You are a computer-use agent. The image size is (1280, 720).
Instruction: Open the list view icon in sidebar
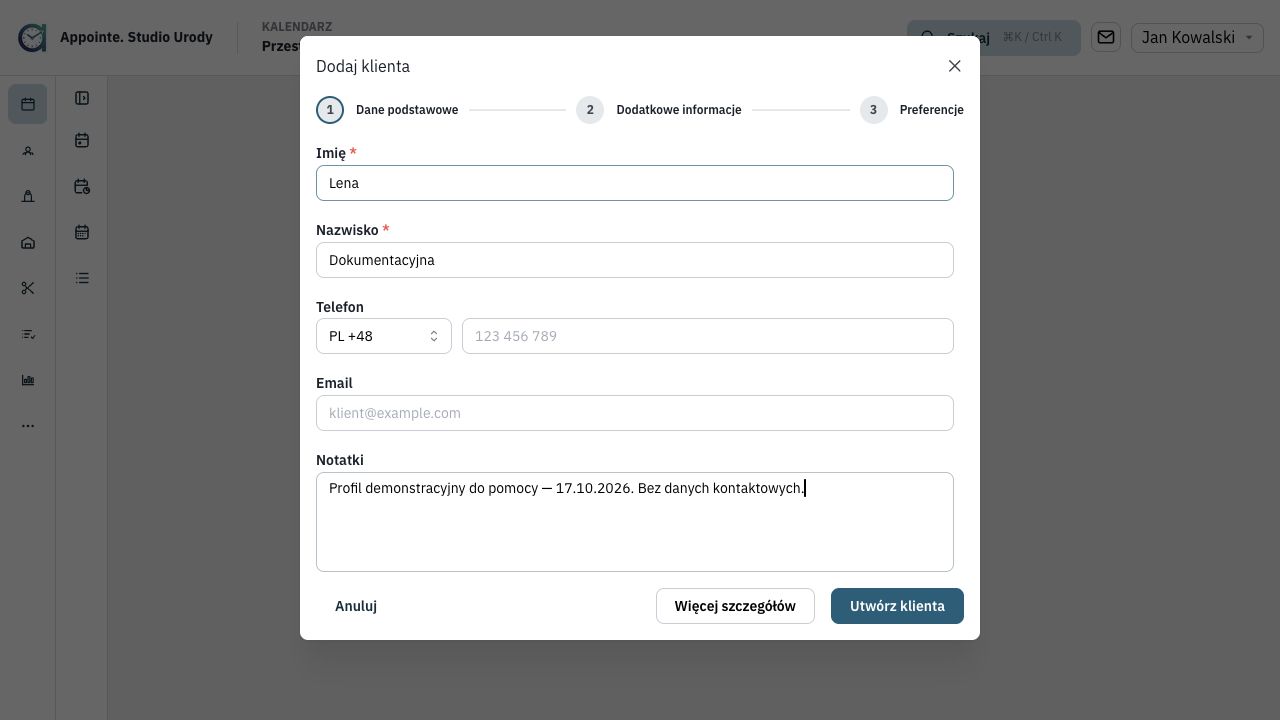[x=82, y=278]
